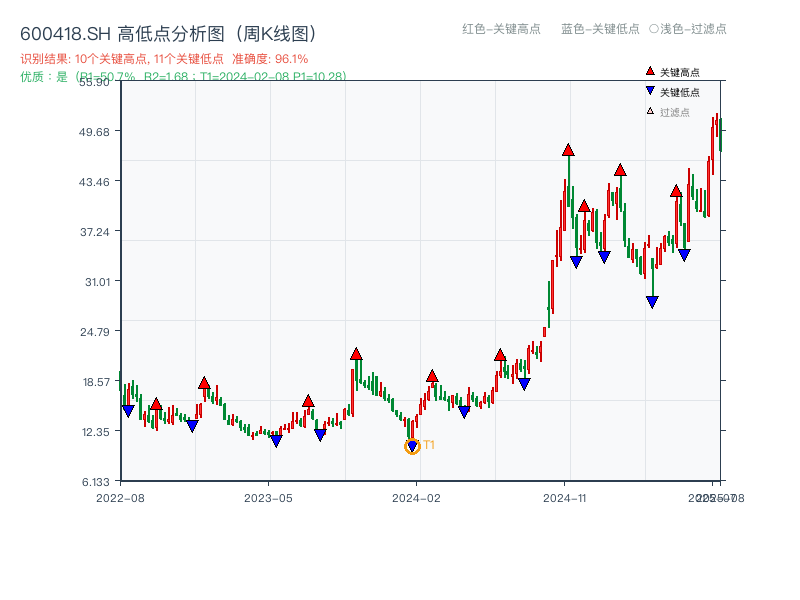Image resolution: width=800 pixels, height=600 pixels.
Task: Click the green 优质：是 summary line
Action: click(183, 77)
